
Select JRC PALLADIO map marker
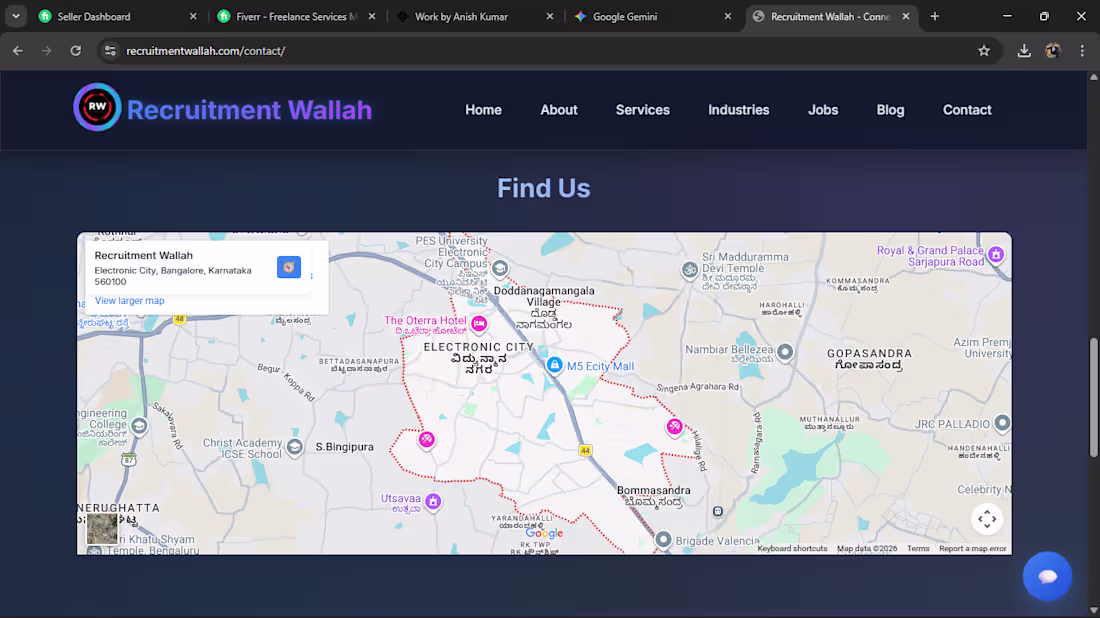1002,423
